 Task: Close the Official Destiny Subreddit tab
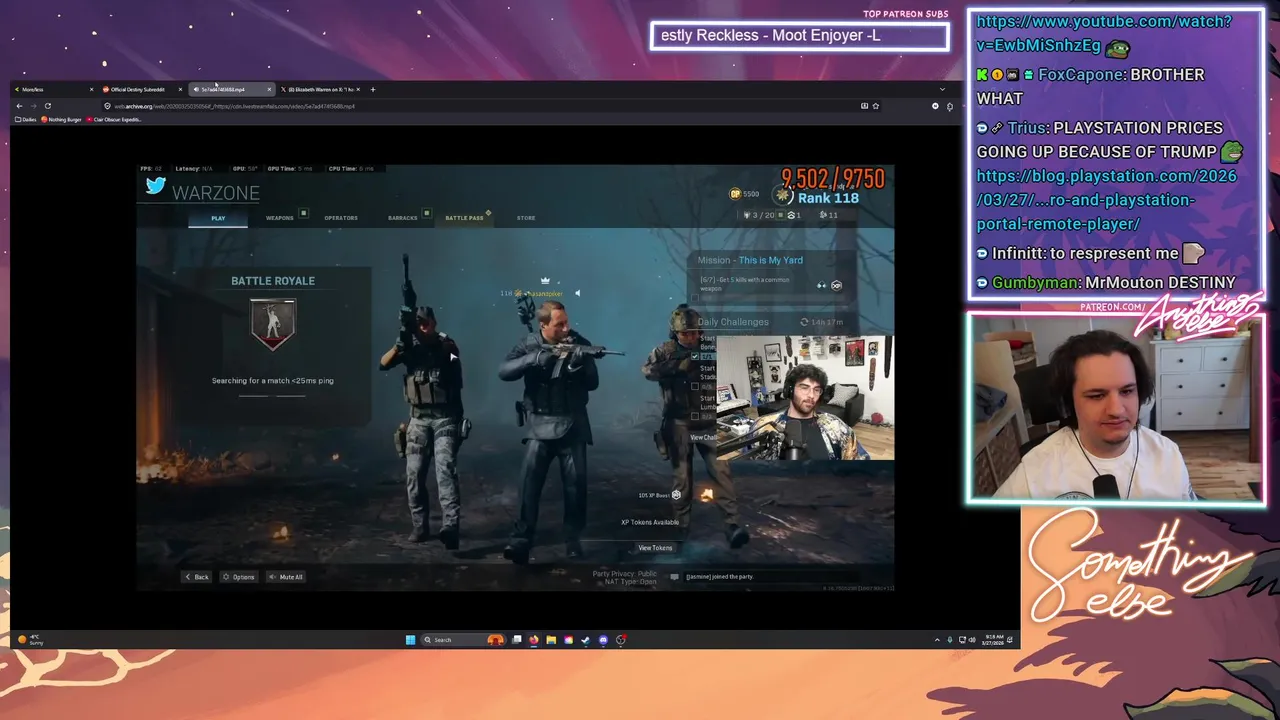click(180, 89)
